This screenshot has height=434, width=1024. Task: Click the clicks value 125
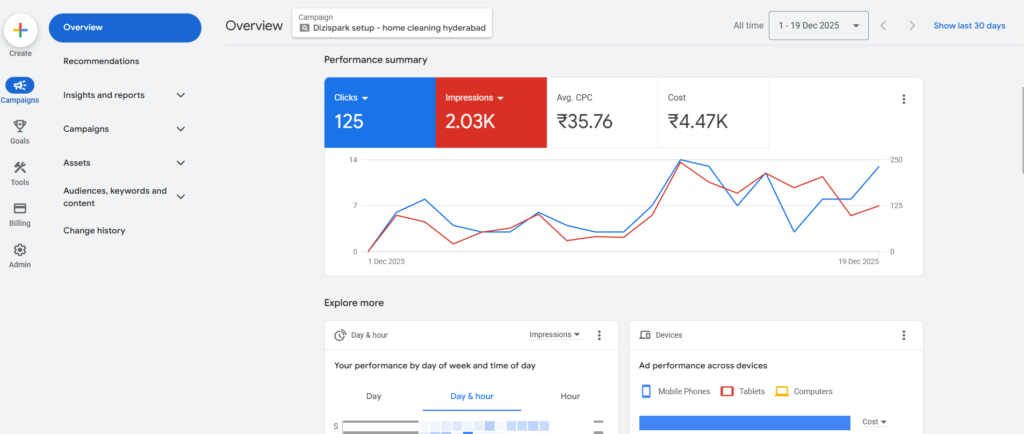[349, 121]
